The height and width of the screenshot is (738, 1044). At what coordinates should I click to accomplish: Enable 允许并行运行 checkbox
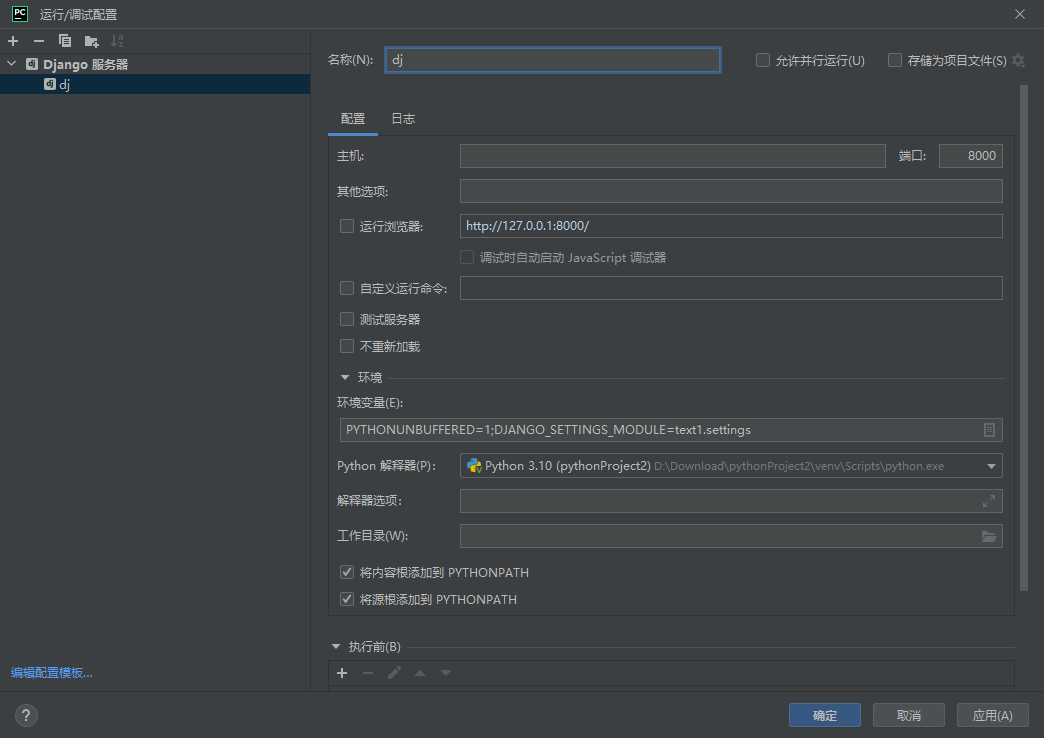click(763, 61)
